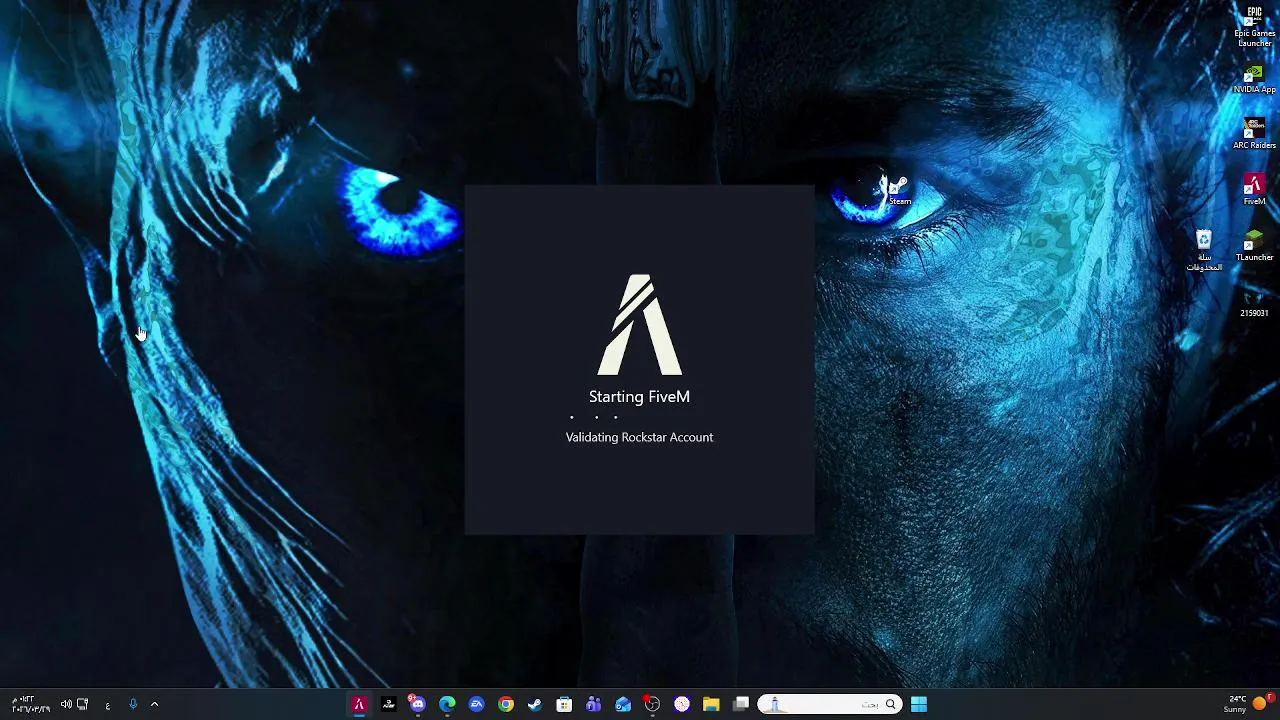Image resolution: width=1280 pixels, height=720 pixels.
Task: Launch Microsoft Edge from the taskbar
Action: [447, 704]
